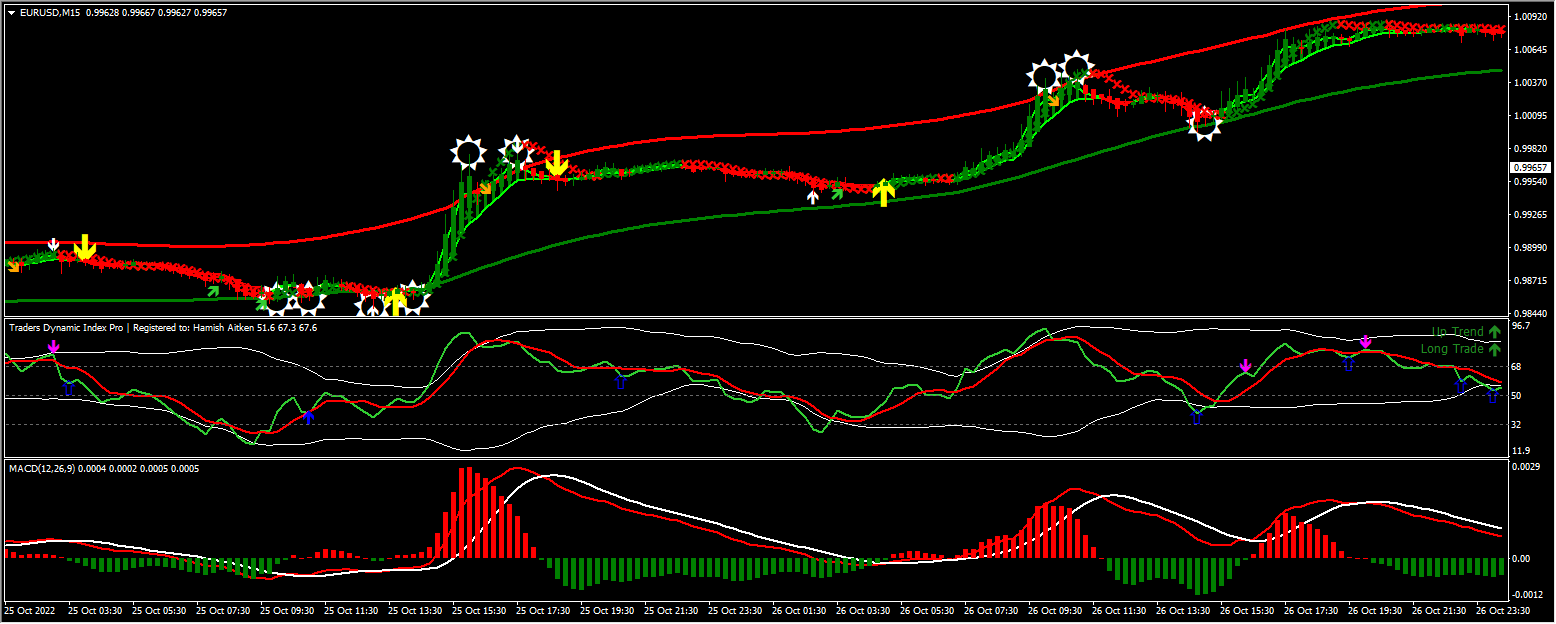
Task: Click the Long Trade label
Action: pos(1450,349)
